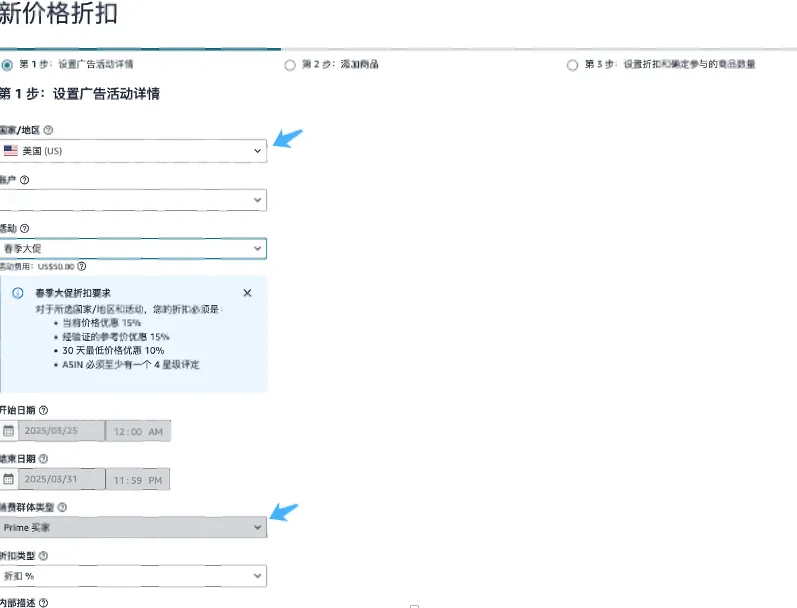
Task: Open the 折扣 % discount type dropdown
Action: (133, 576)
